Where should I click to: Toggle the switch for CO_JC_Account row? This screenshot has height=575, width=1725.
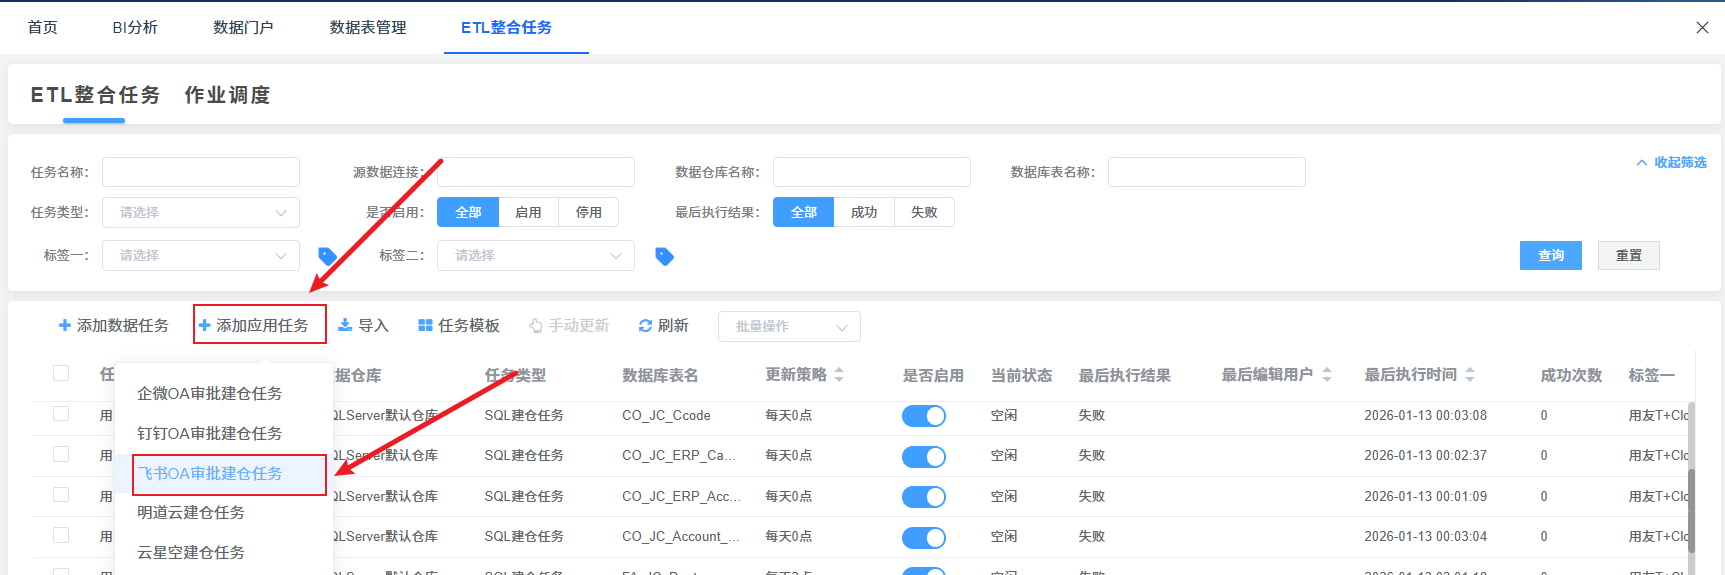point(923,537)
